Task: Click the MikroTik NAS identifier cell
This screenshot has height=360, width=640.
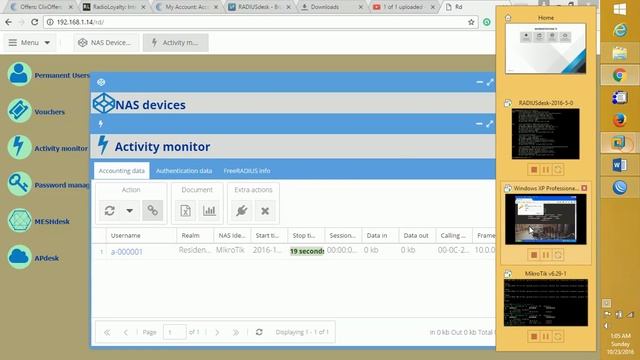Action: pos(230,250)
